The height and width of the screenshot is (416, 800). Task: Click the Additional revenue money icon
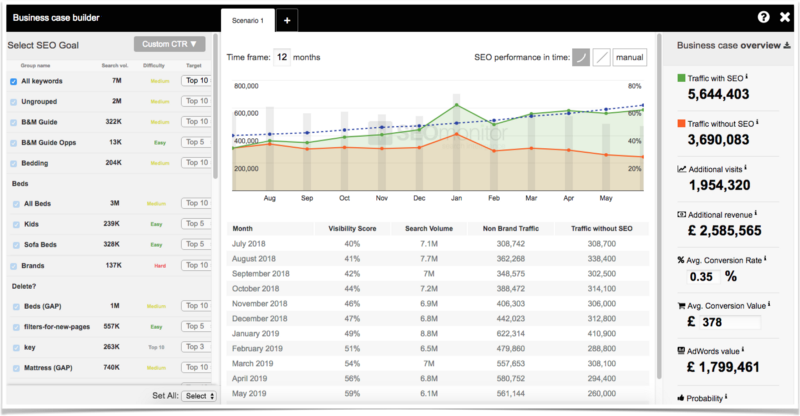(682, 214)
